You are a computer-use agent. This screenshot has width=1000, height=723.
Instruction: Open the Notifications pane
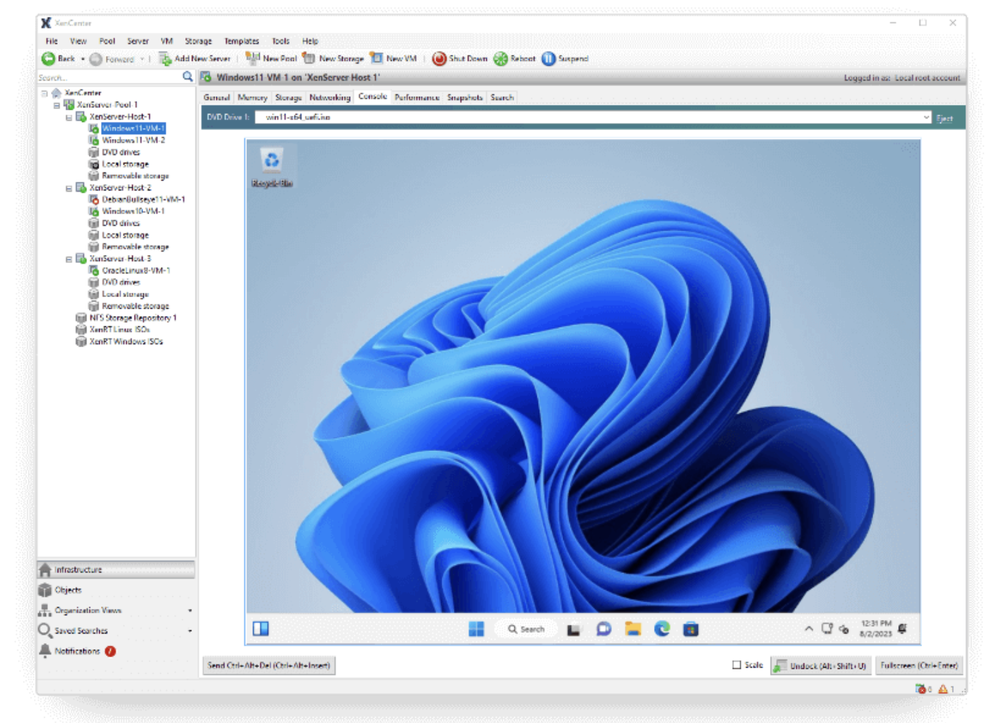point(77,651)
